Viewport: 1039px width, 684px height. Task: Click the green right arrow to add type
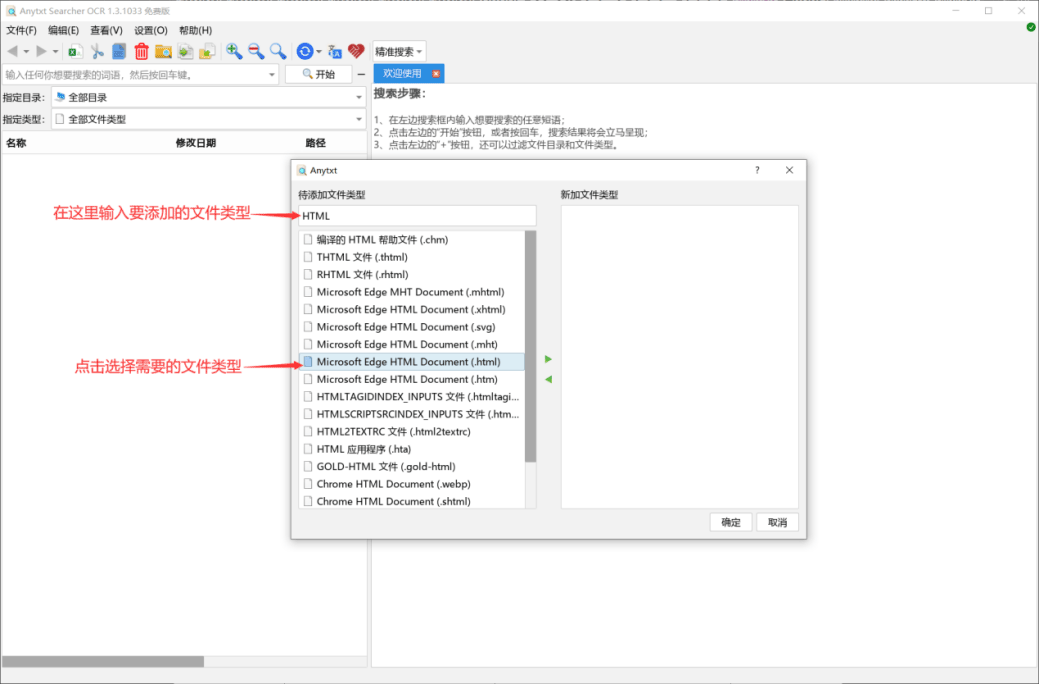[548, 359]
